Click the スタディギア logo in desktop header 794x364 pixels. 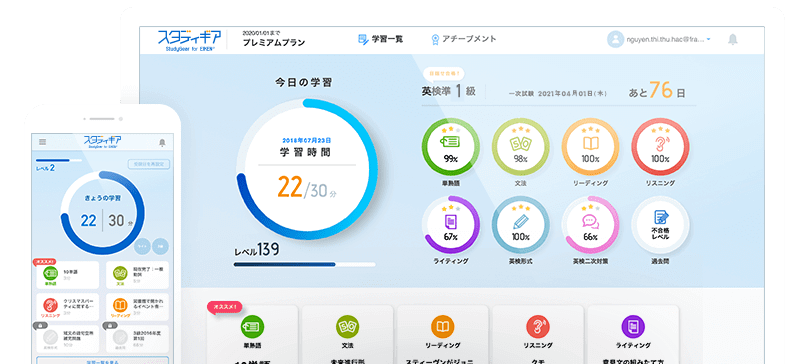(x=189, y=39)
